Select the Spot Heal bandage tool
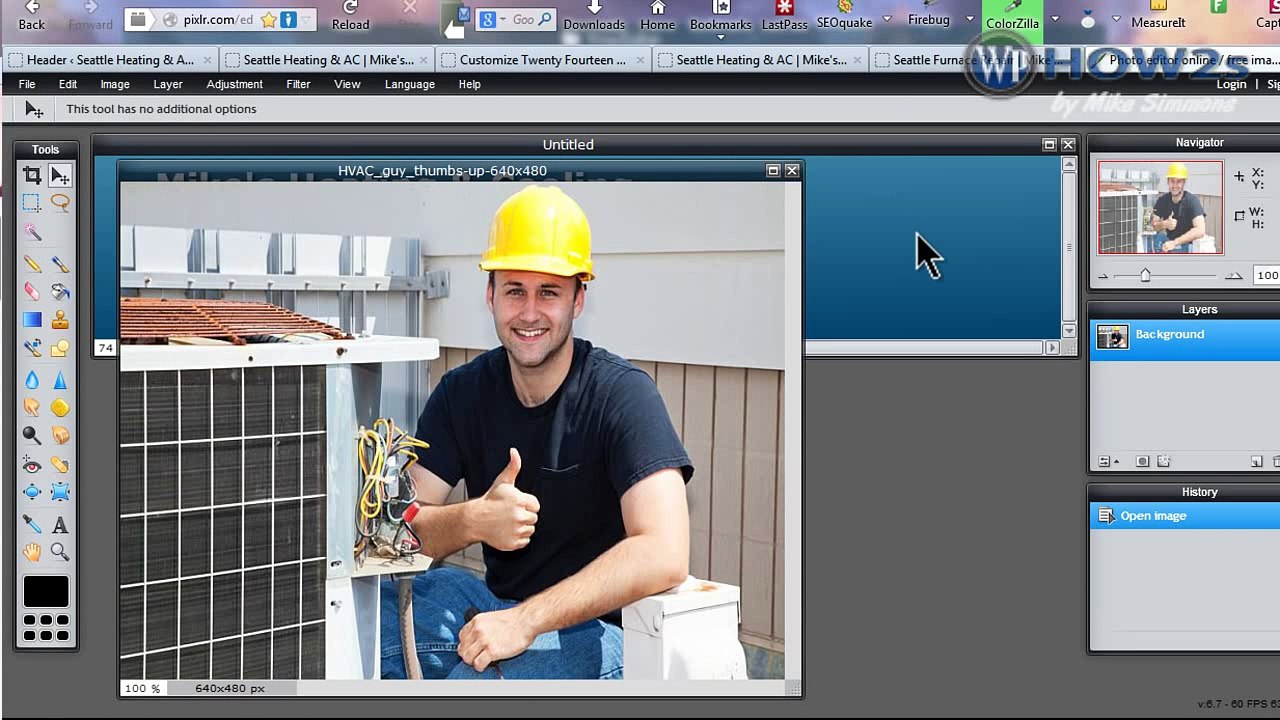This screenshot has width=1280, height=720. click(x=60, y=465)
